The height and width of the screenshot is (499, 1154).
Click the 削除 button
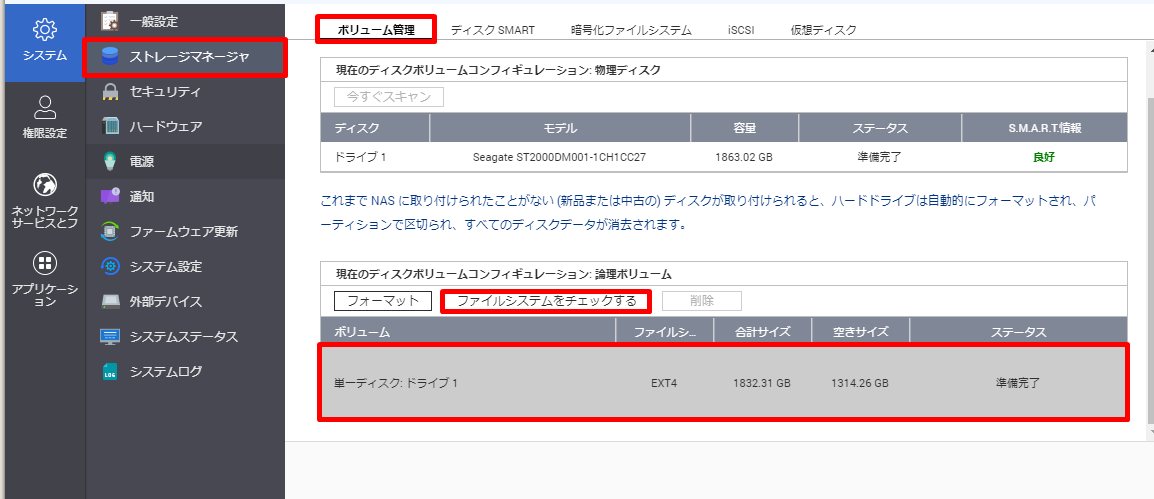(x=701, y=301)
